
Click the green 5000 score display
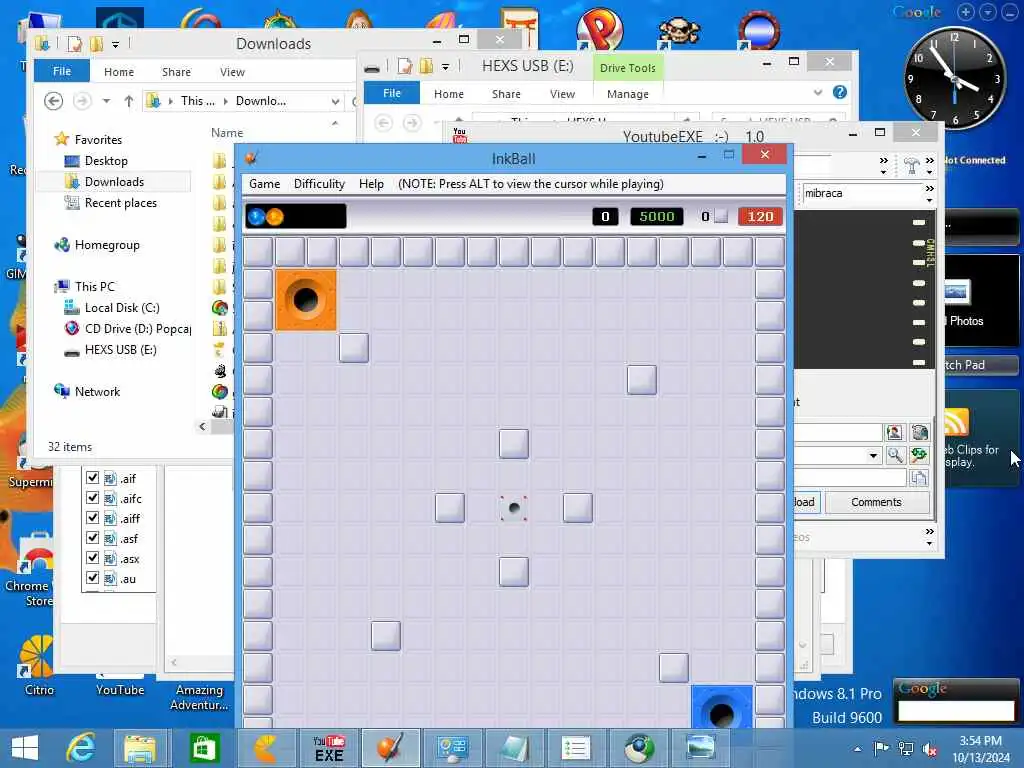(x=656, y=216)
